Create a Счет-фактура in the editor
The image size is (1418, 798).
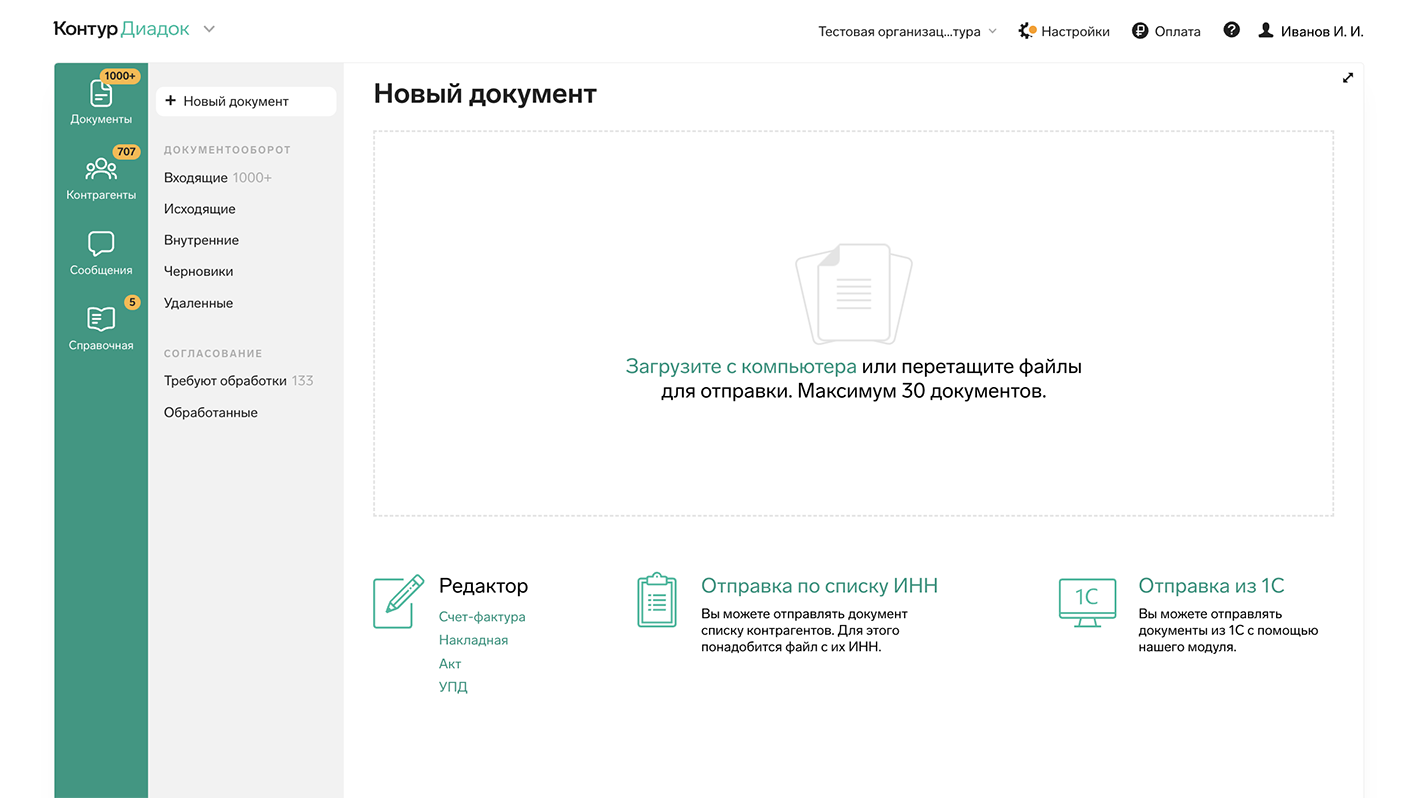[482, 617]
